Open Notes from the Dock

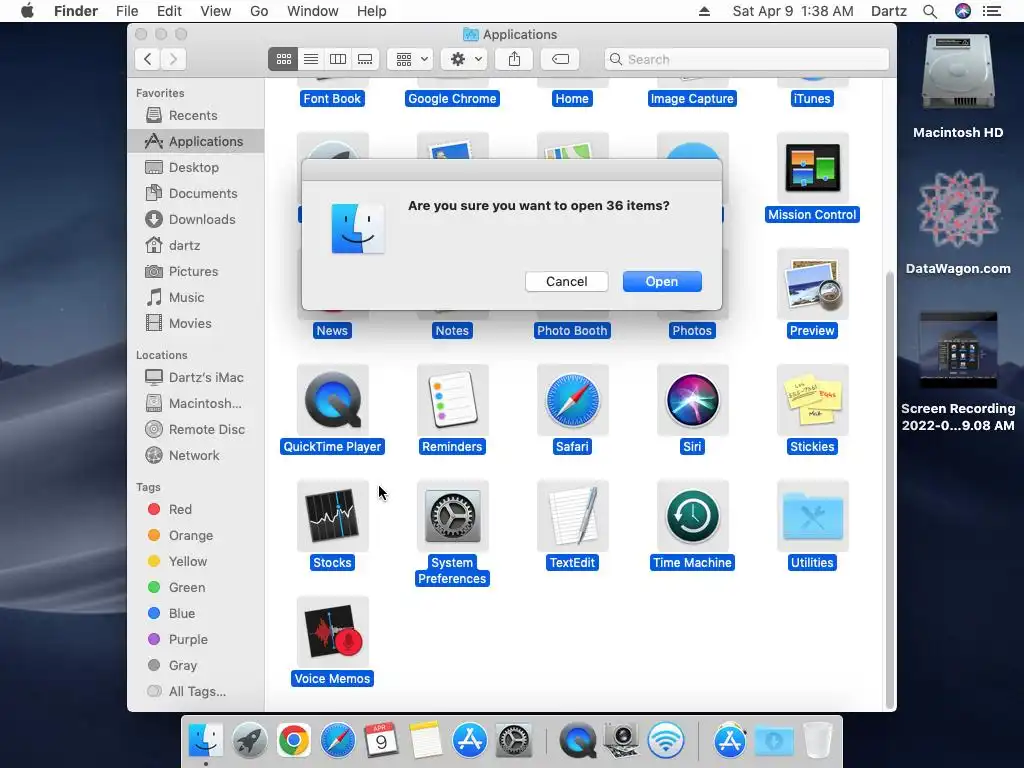(426, 741)
